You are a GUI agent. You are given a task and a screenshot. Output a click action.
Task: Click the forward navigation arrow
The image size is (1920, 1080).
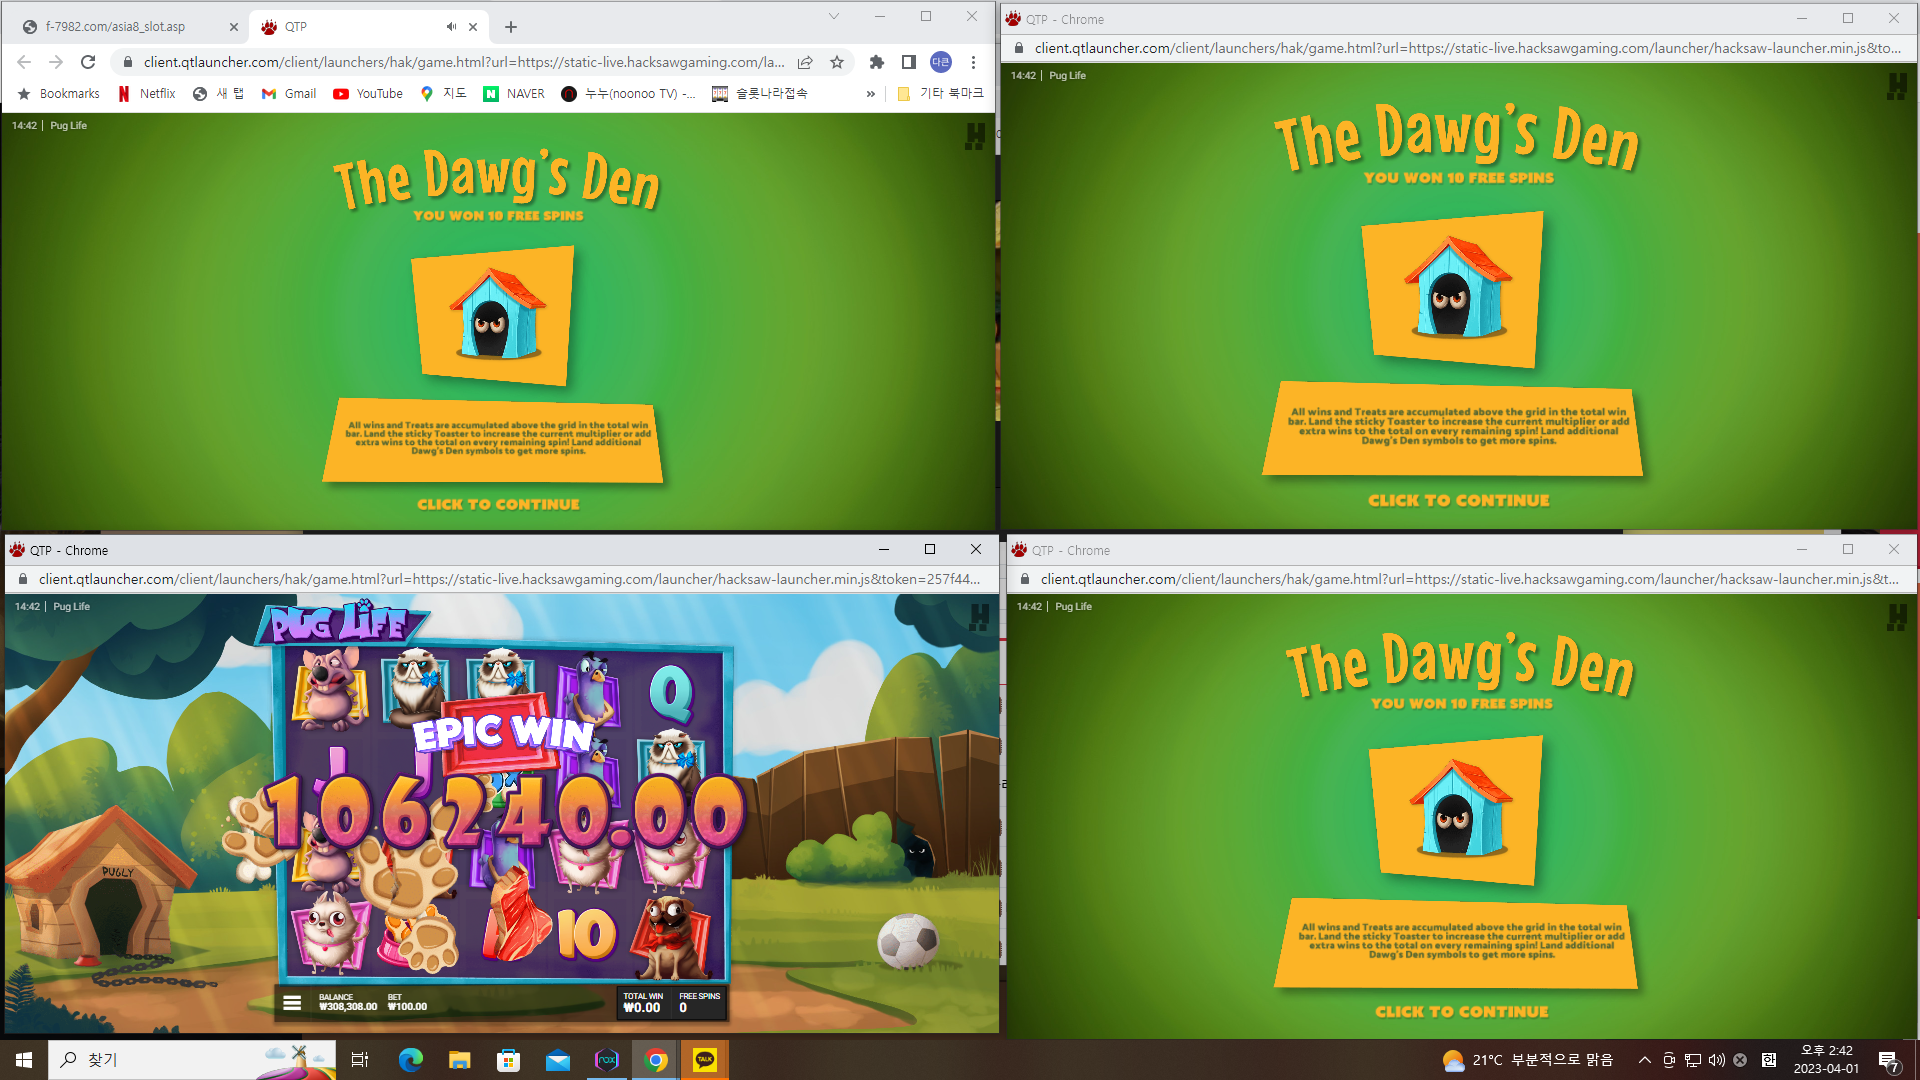pyautogui.click(x=56, y=62)
